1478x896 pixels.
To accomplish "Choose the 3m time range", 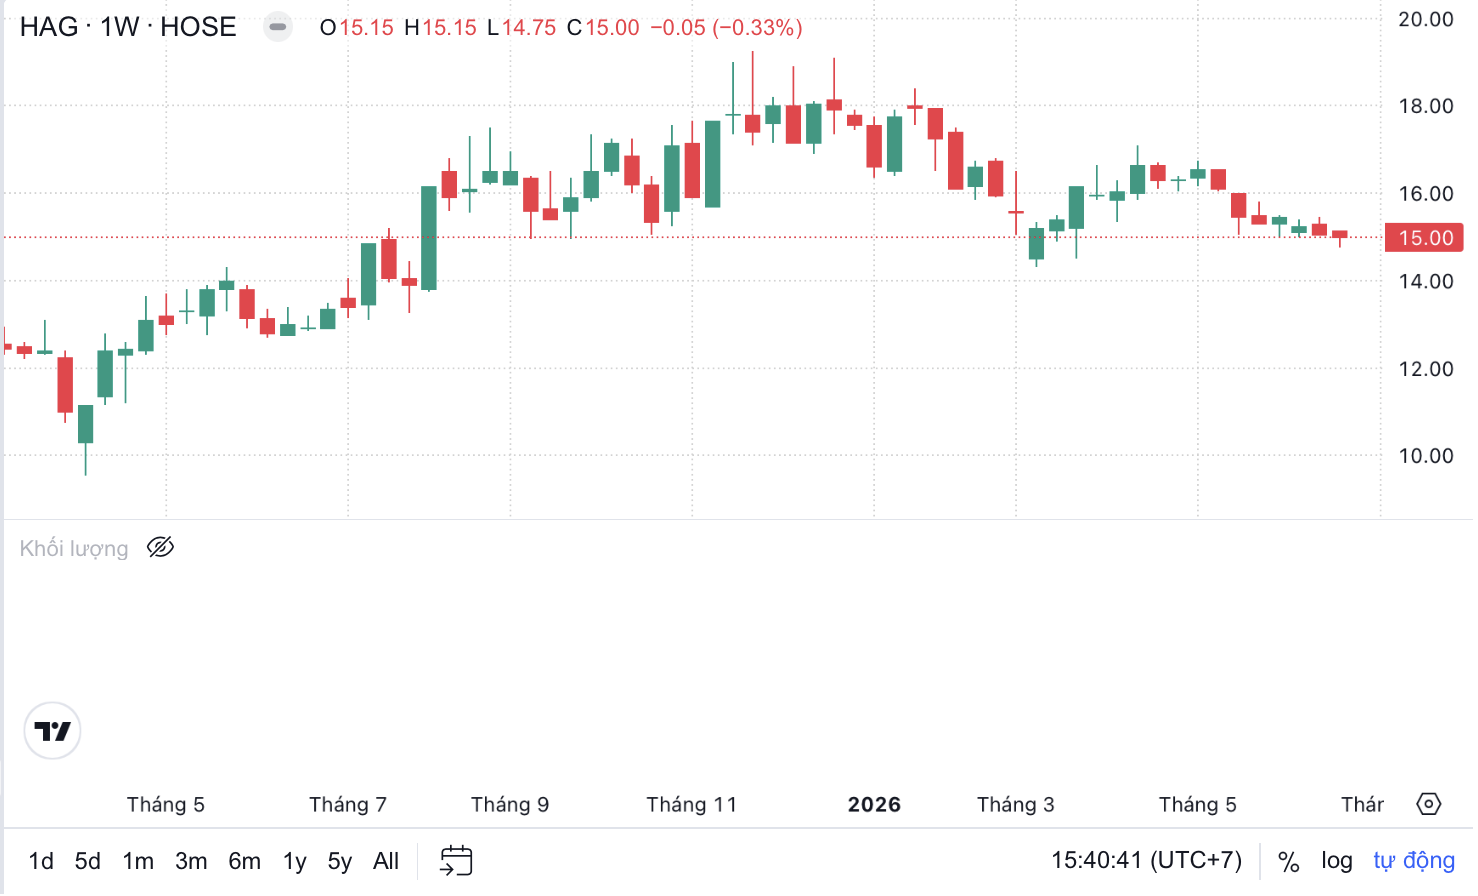I will pos(191,861).
